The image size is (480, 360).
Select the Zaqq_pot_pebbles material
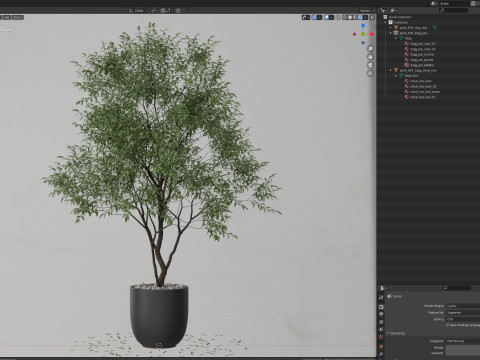[422, 65]
